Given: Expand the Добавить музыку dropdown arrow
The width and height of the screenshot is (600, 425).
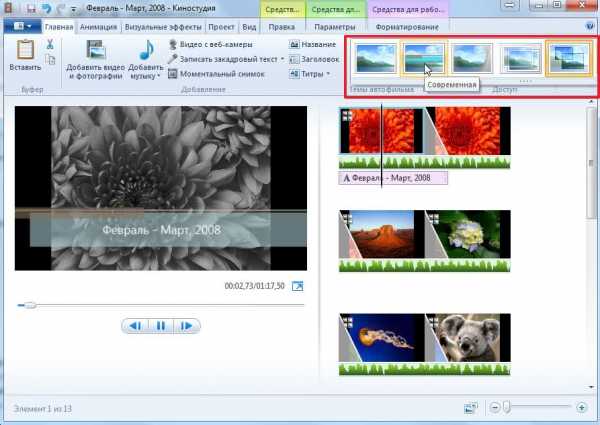Looking at the screenshot, I should pos(158,76).
